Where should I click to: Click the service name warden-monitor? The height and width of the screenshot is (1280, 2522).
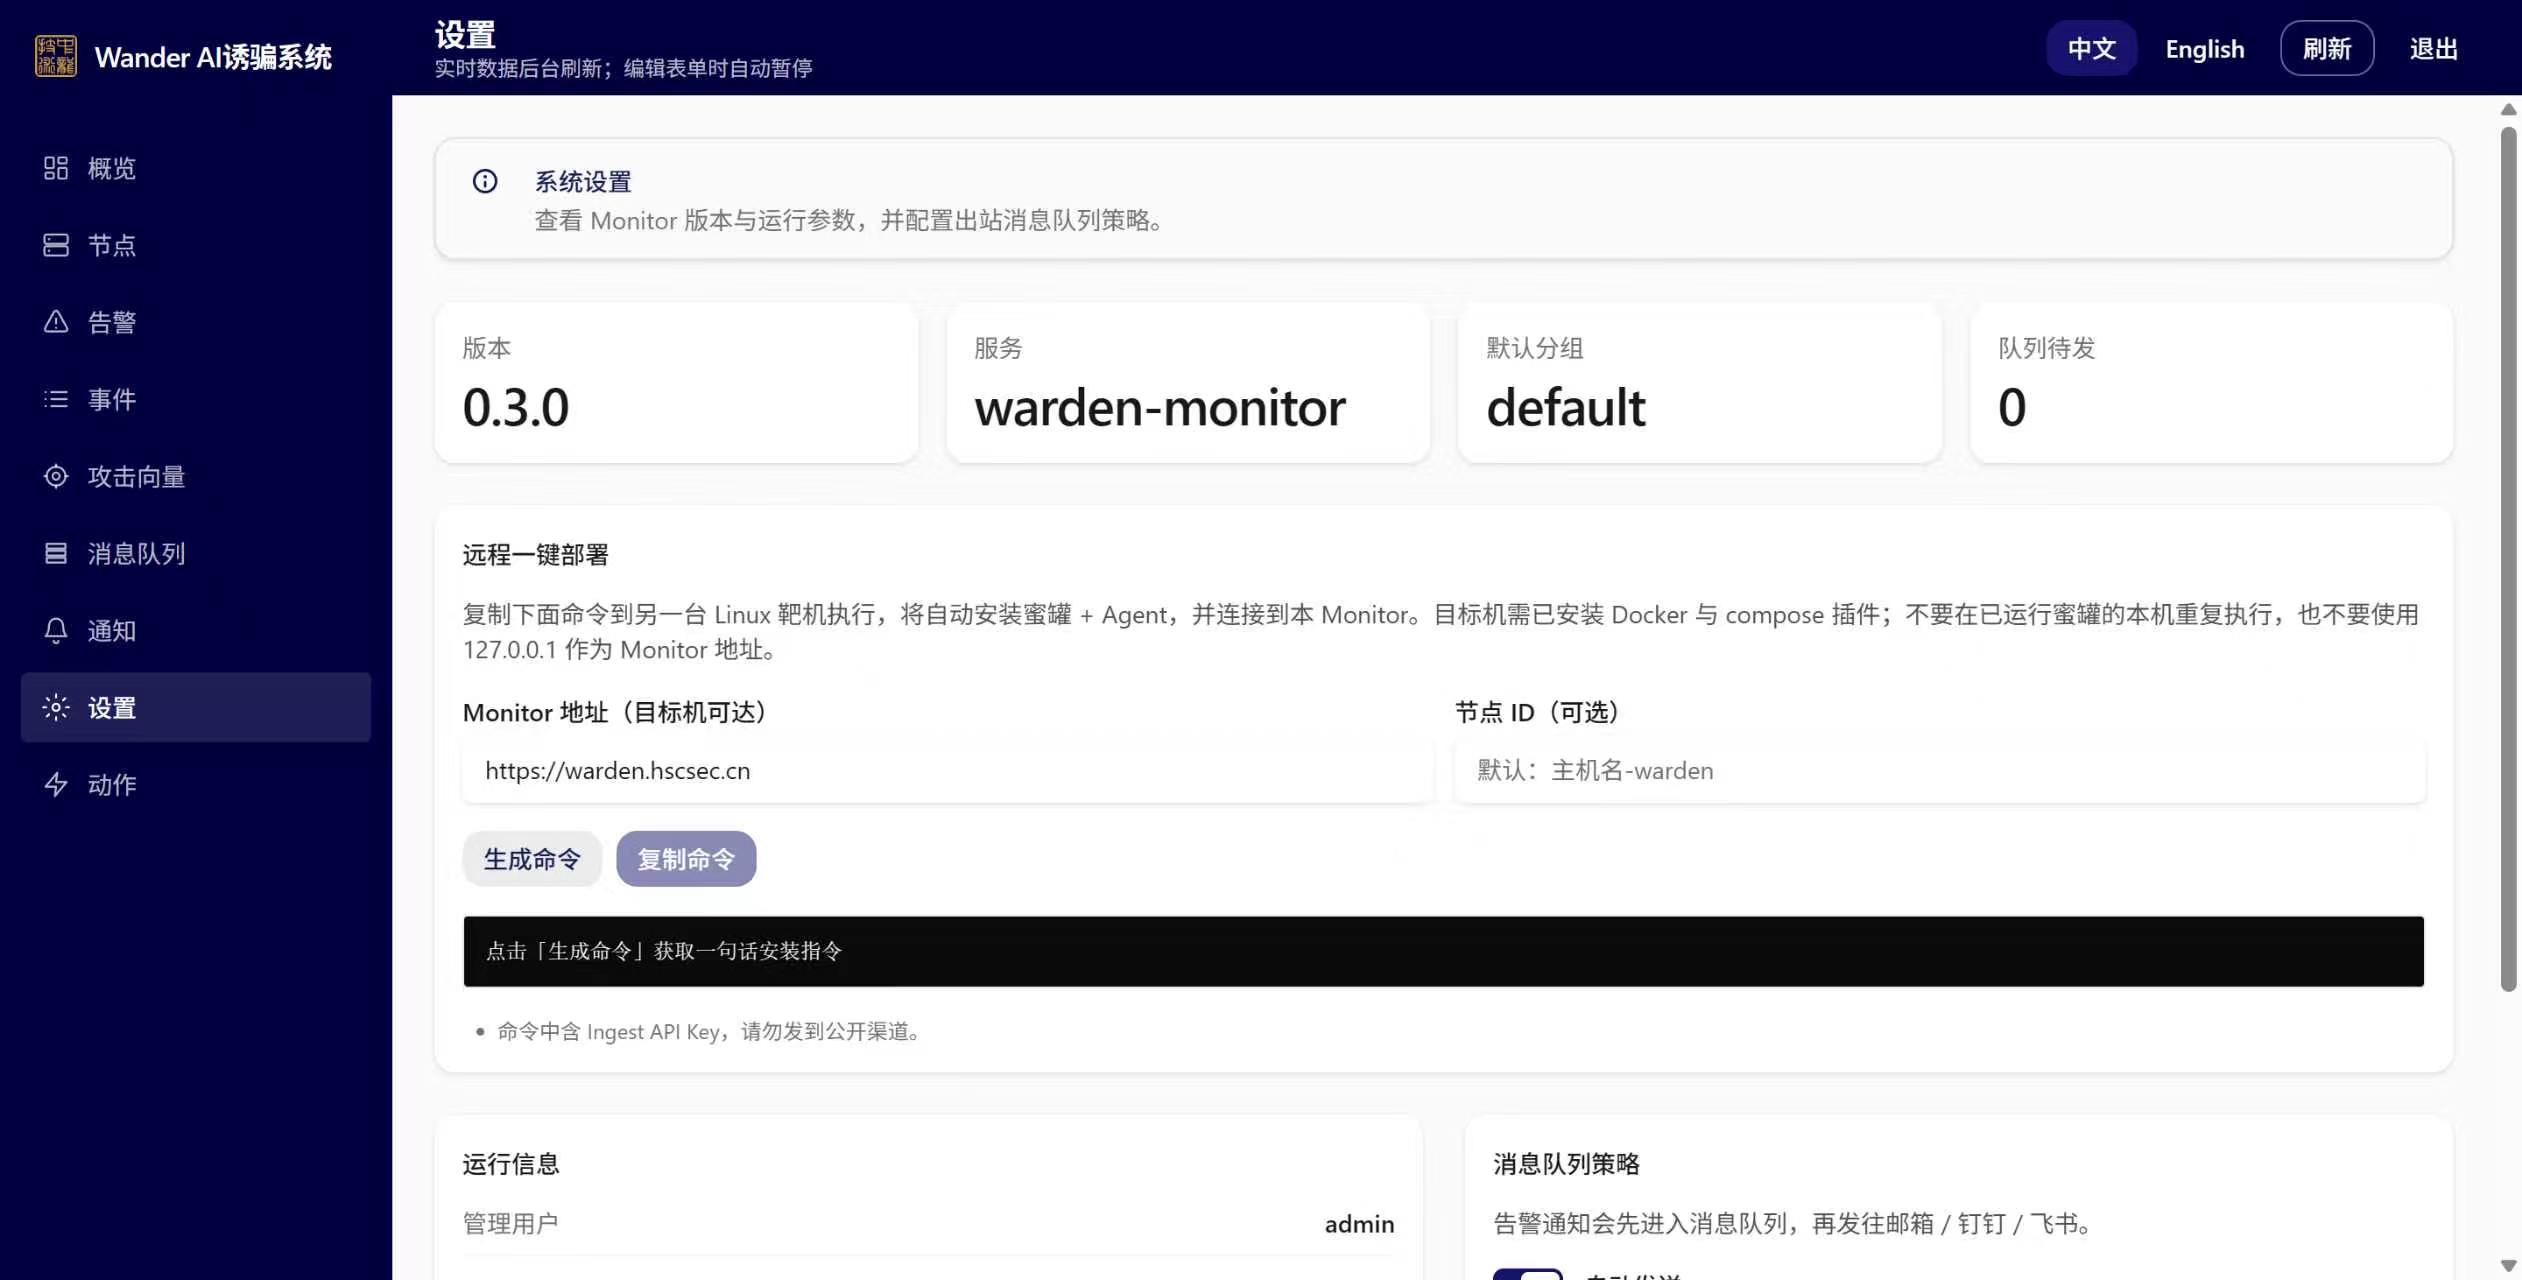pyautogui.click(x=1160, y=408)
